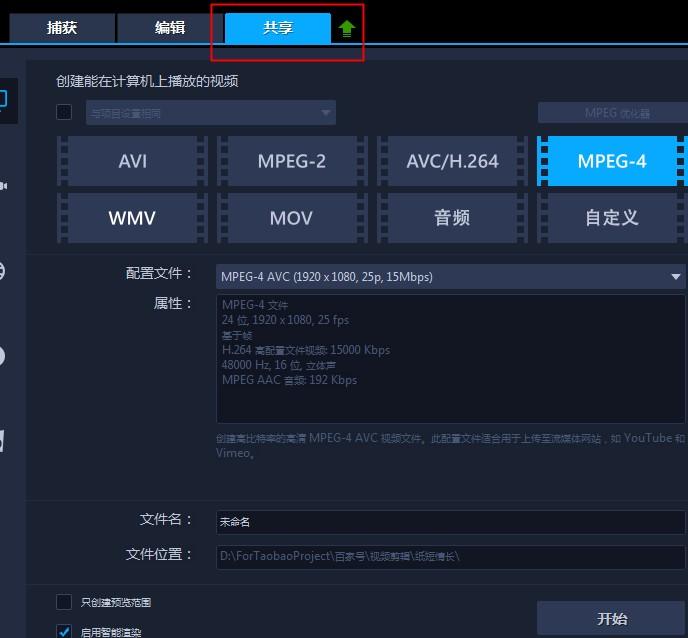Image resolution: width=688 pixels, height=638 pixels.
Task: Toggle the 与项目设置相同 checkbox
Action: (x=64, y=112)
